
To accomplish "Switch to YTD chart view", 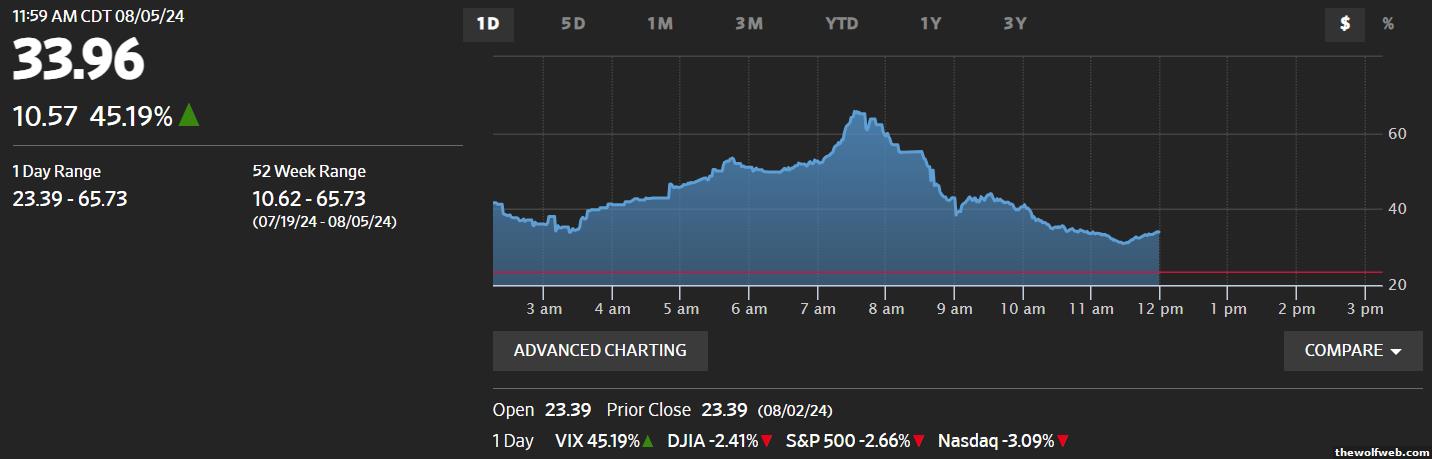I will [x=842, y=24].
